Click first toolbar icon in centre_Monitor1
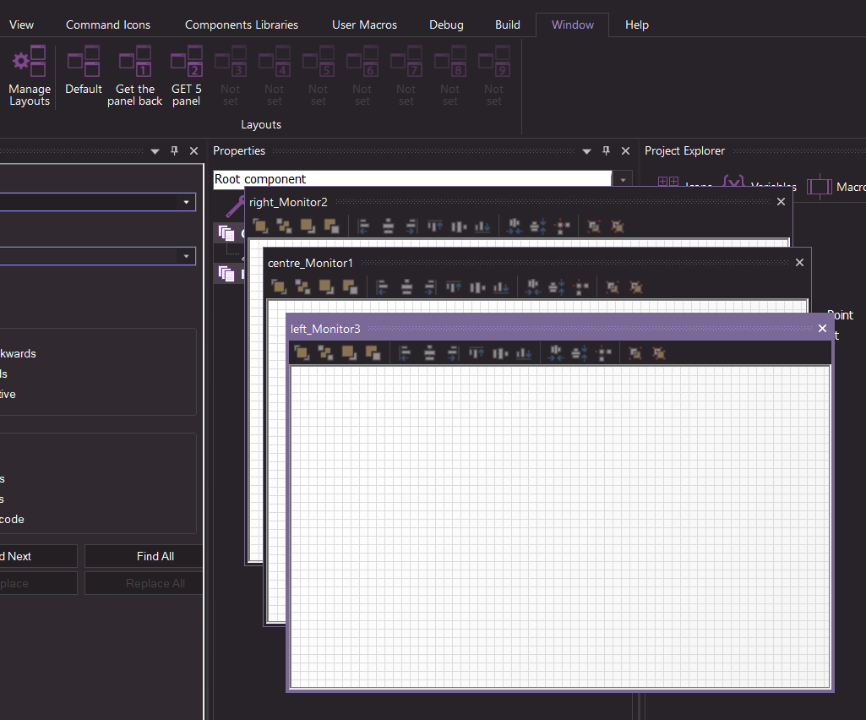Image resolution: width=866 pixels, height=720 pixels. (279, 287)
